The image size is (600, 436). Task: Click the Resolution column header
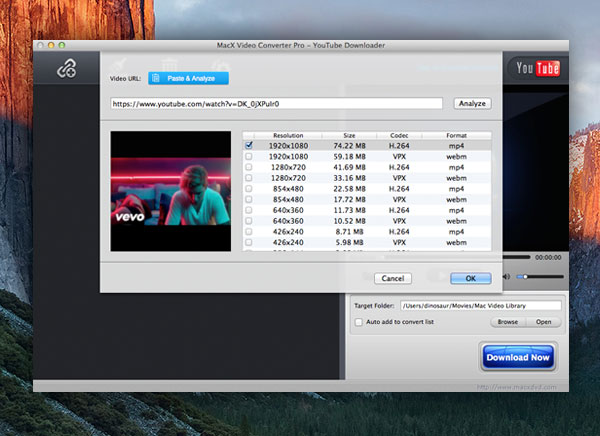coord(288,135)
